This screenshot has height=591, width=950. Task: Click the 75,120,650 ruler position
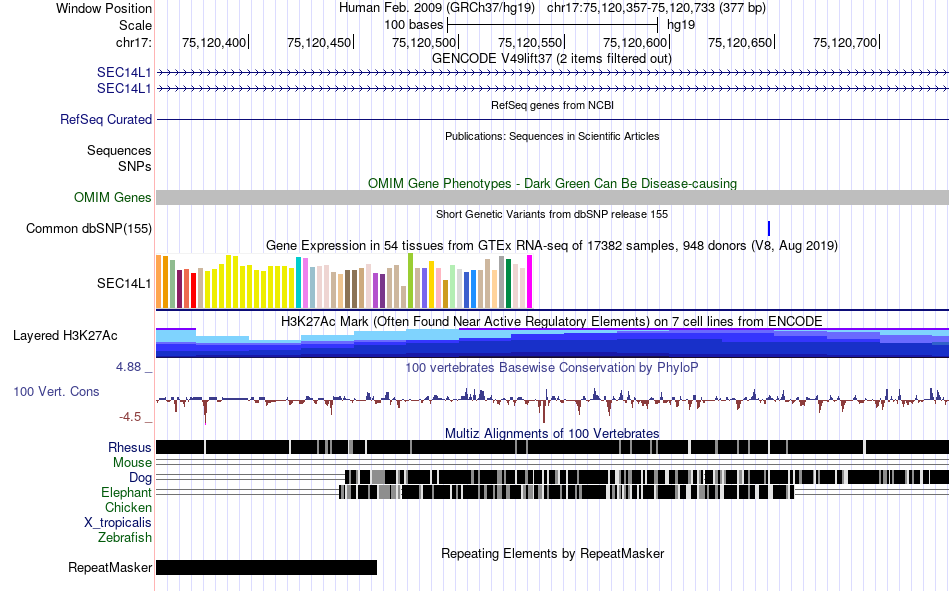(740, 42)
